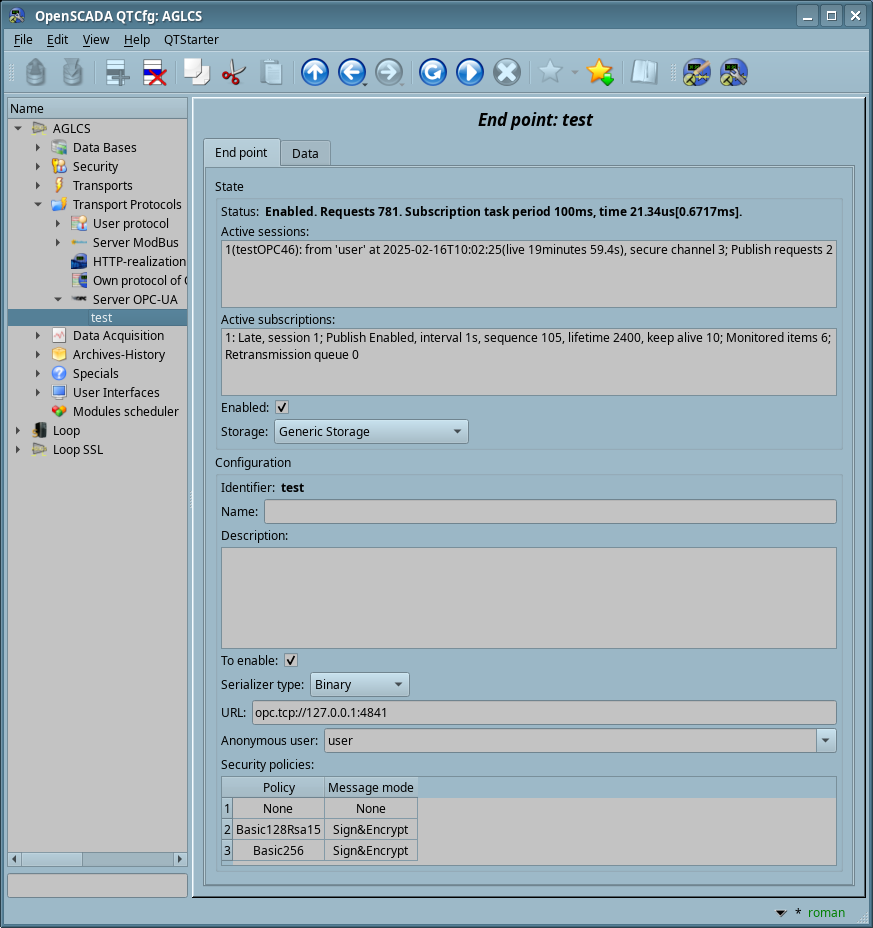
Task: Click the Add item toolbar icon
Action: tap(118, 72)
